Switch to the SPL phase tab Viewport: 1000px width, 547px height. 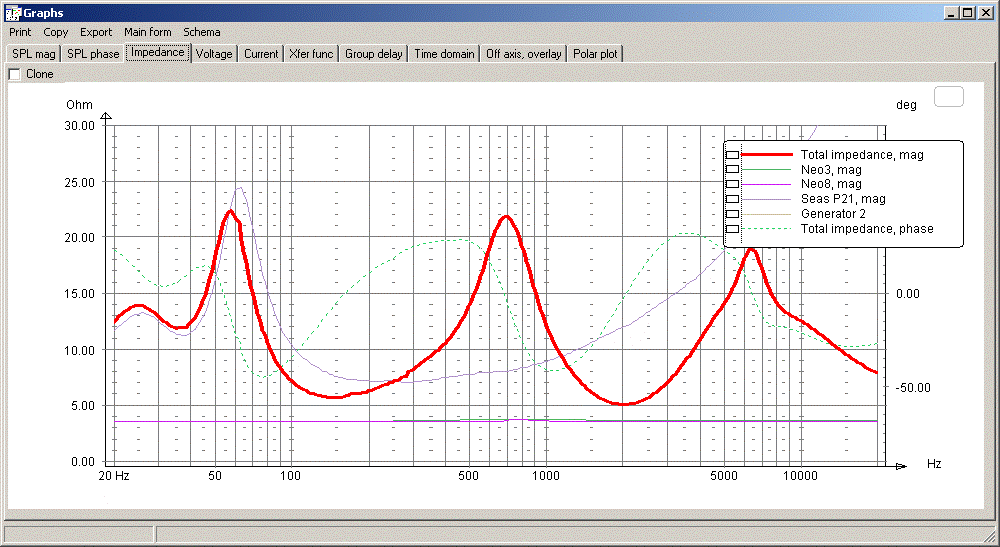point(93,54)
